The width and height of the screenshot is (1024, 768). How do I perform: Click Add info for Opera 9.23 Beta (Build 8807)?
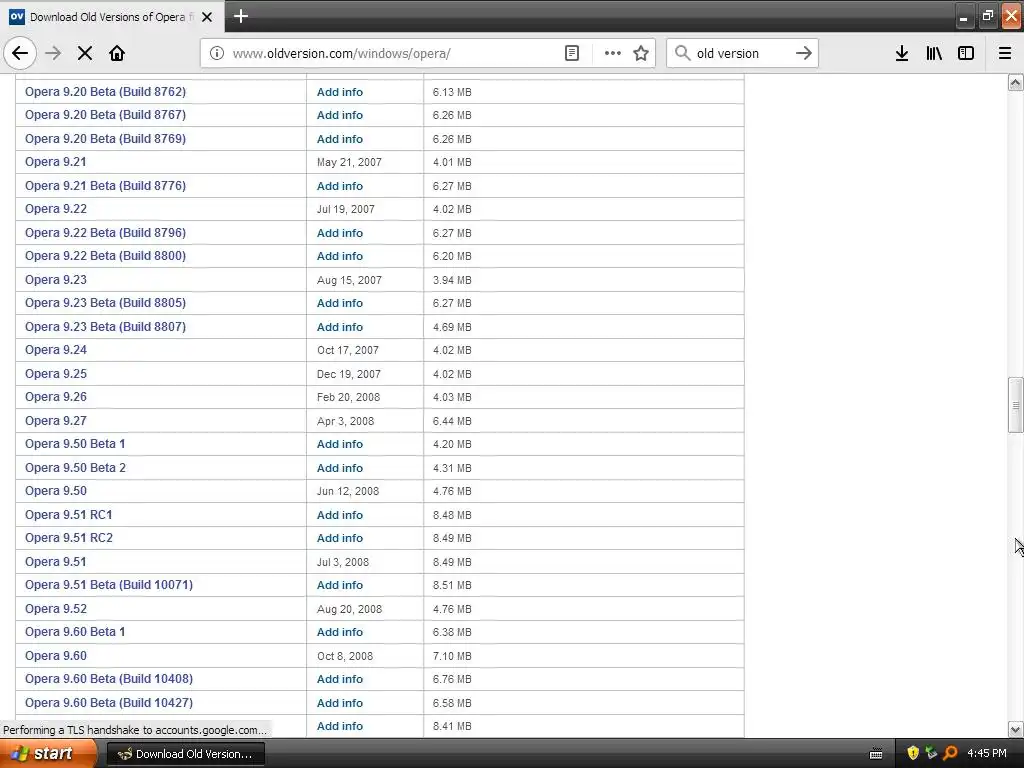pyautogui.click(x=340, y=327)
